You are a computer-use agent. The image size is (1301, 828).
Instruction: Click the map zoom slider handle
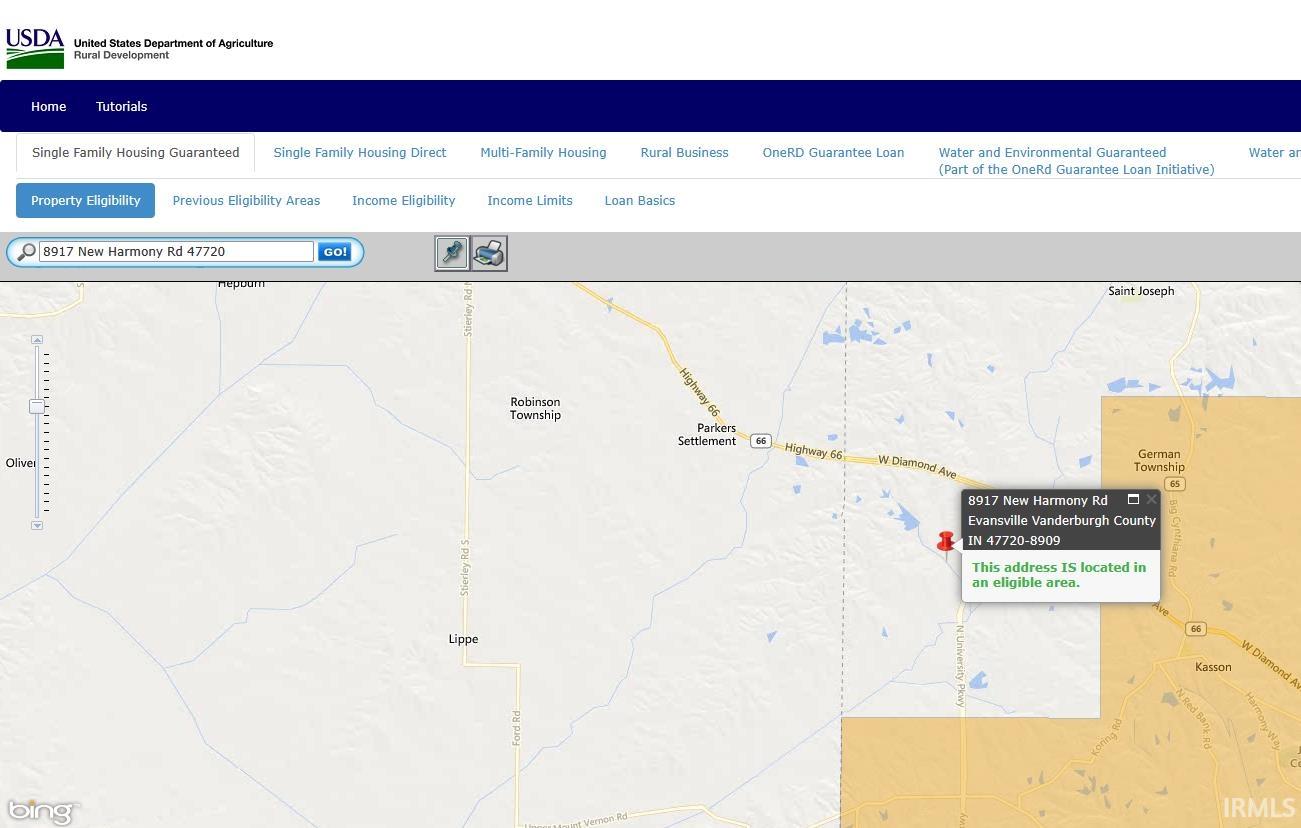click(x=37, y=406)
